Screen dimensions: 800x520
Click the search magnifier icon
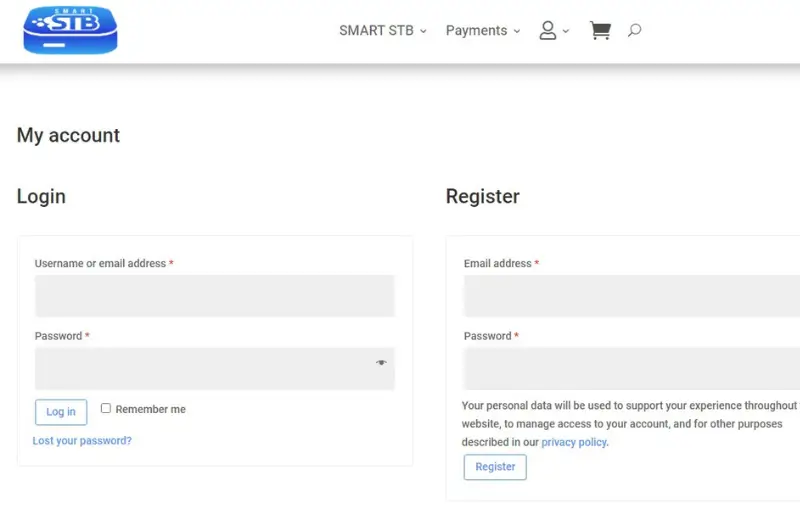[x=634, y=31]
